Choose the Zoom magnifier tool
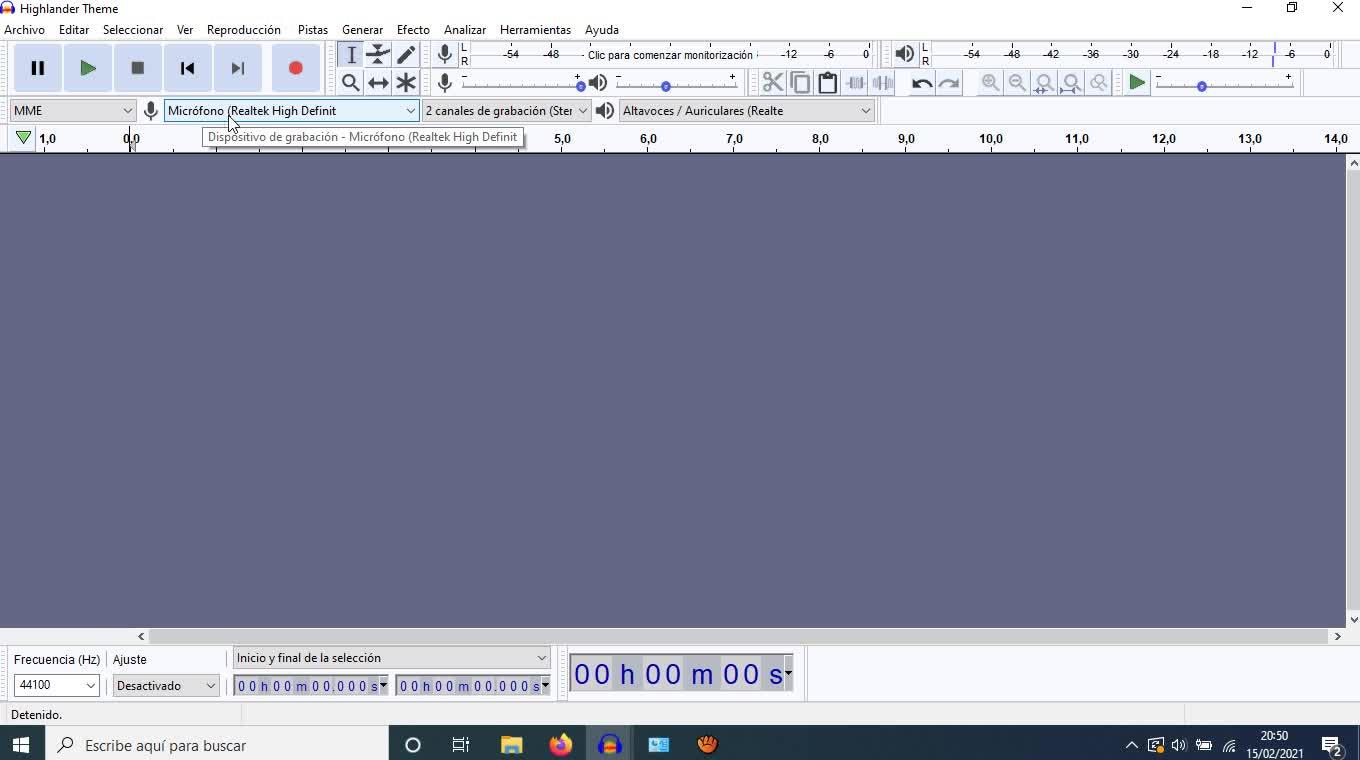This screenshot has height=760, width=1360. 350,83
